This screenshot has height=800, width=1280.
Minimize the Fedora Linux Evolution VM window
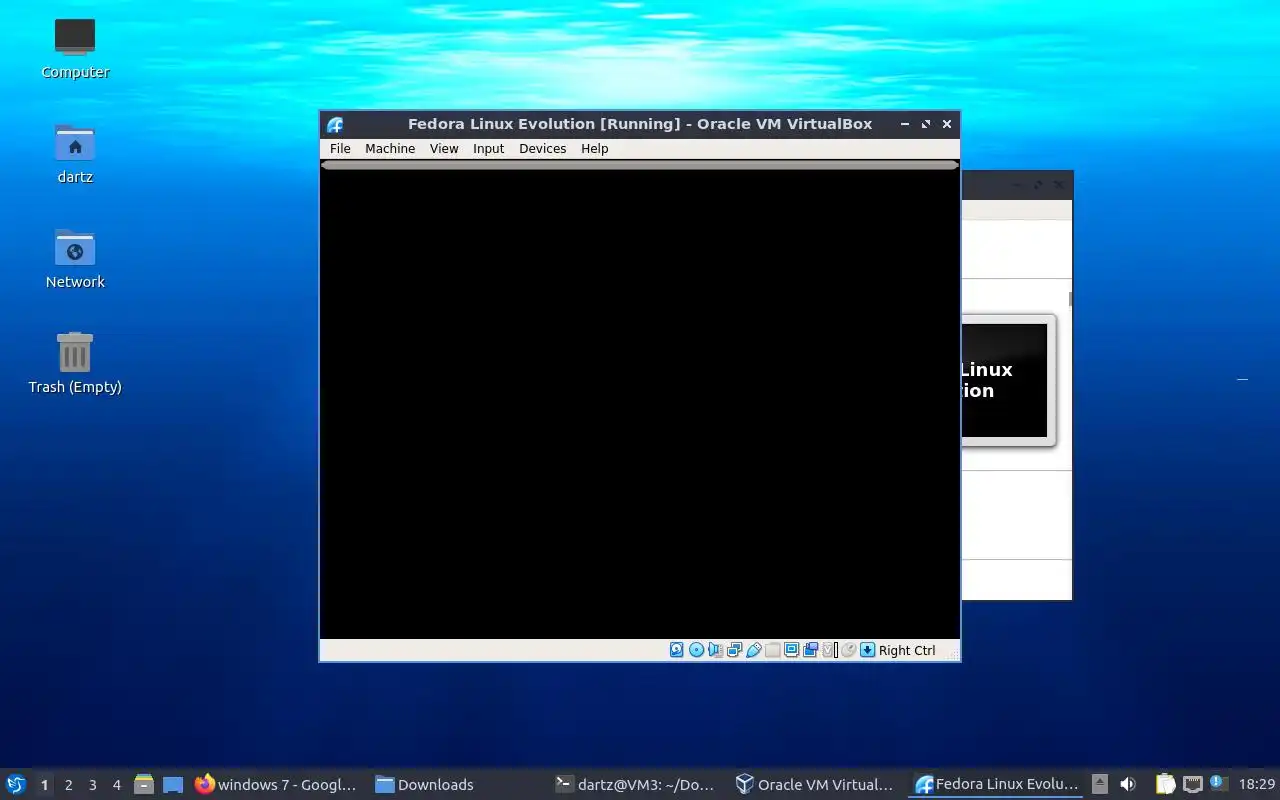[905, 124]
